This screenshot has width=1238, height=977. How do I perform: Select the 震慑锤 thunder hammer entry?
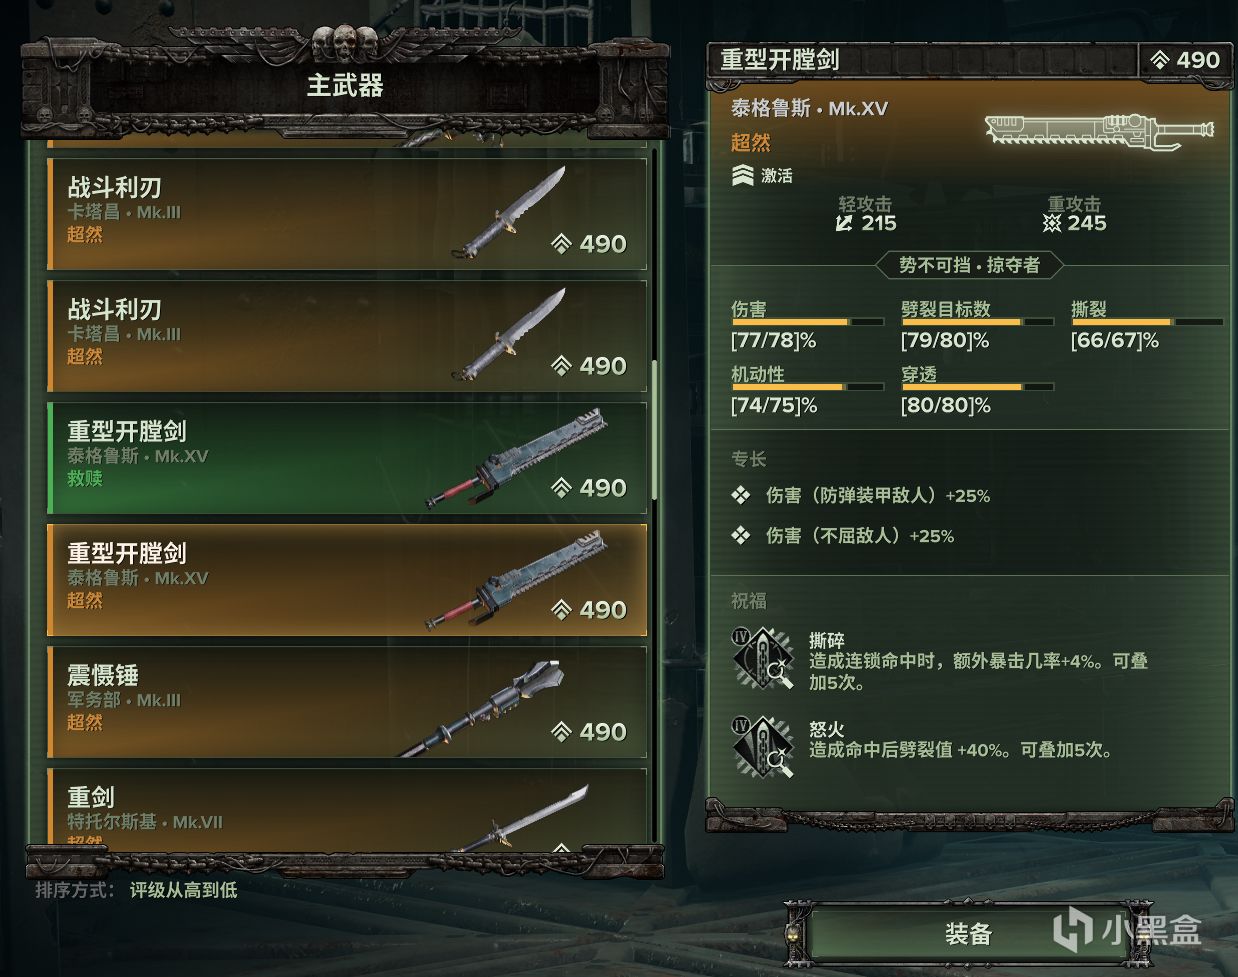(x=347, y=702)
